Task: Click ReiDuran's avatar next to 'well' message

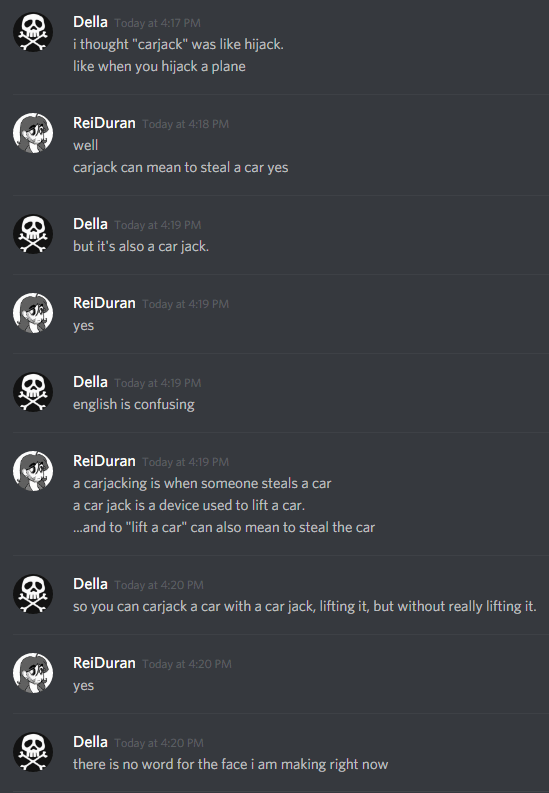Action: [33, 133]
